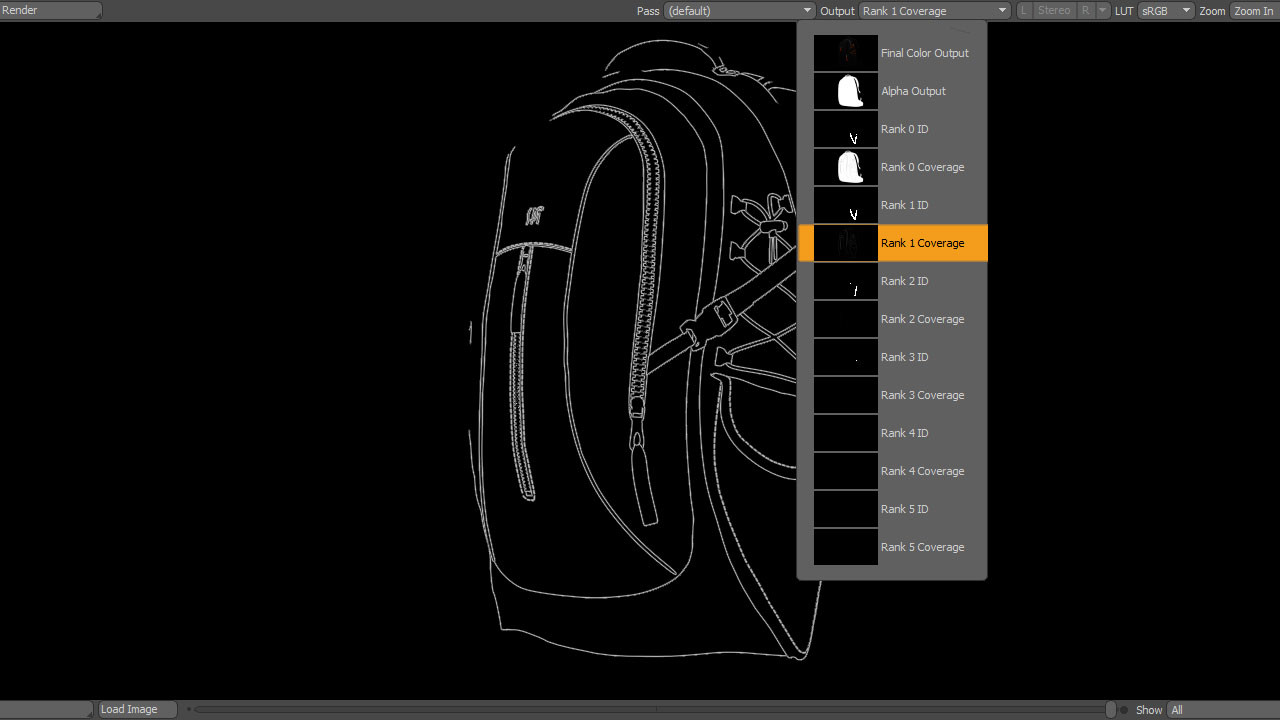Screen dimensions: 1280x720
Task: Toggle the R right-eye view
Action: (1086, 10)
